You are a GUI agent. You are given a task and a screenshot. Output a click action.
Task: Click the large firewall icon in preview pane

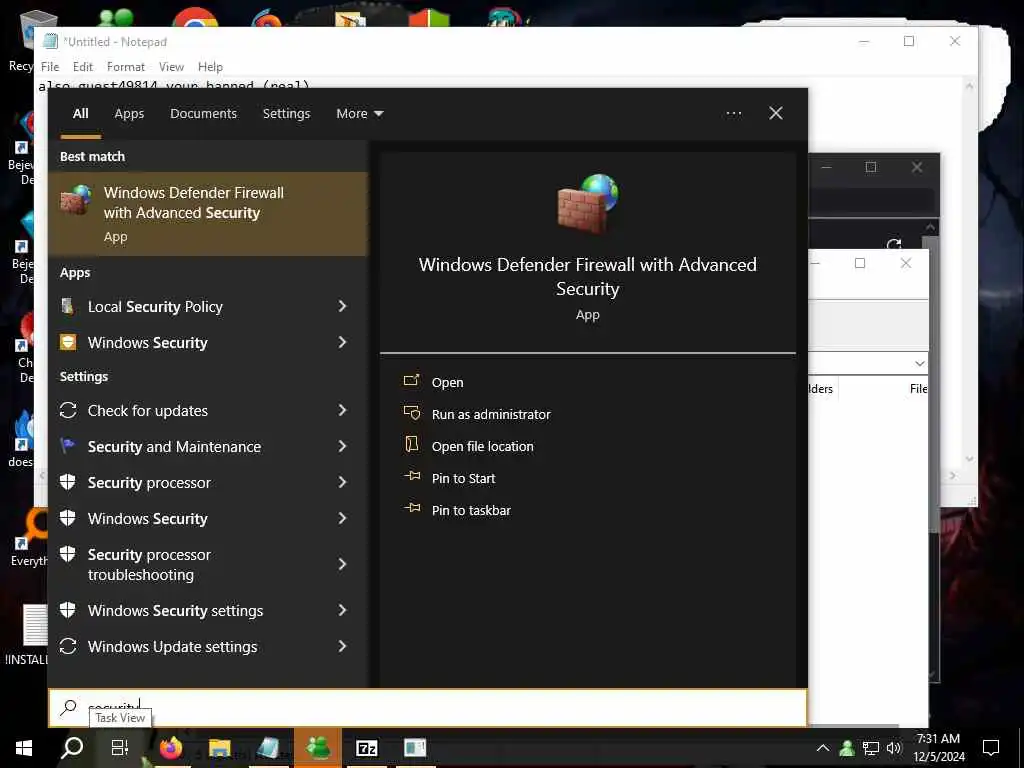point(588,203)
